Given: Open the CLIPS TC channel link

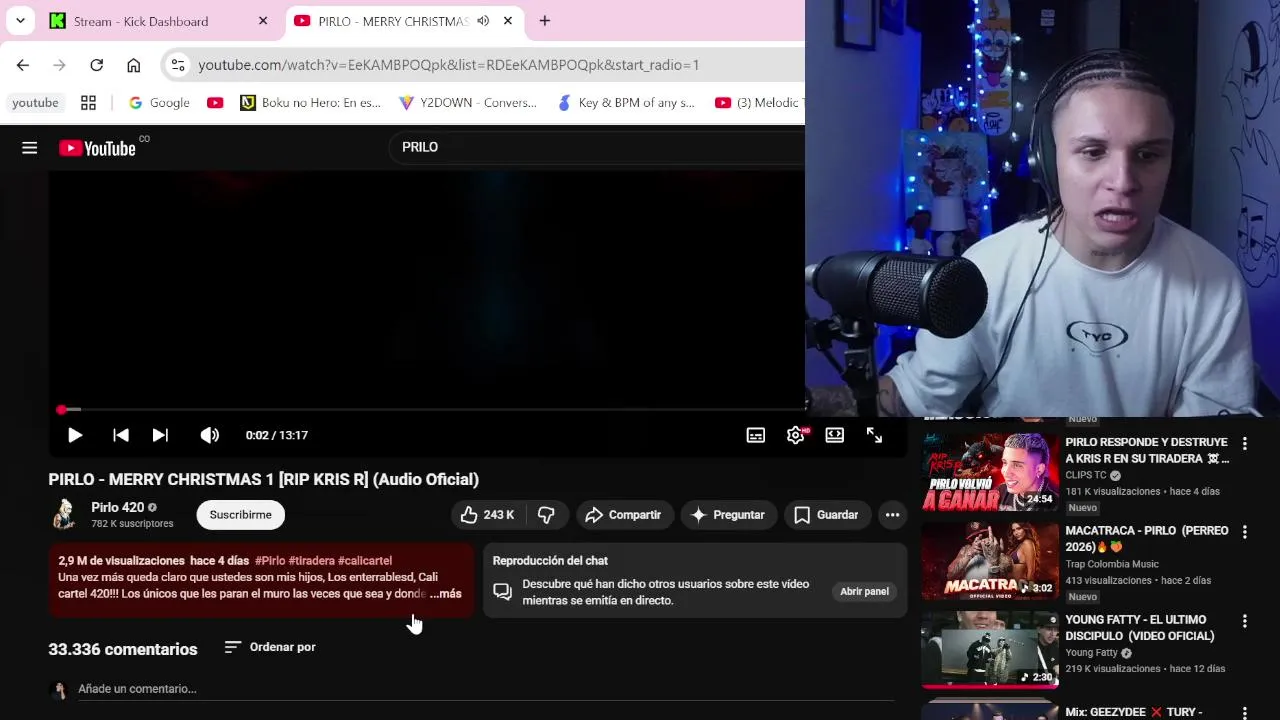Looking at the screenshot, I should [1086, 475].
